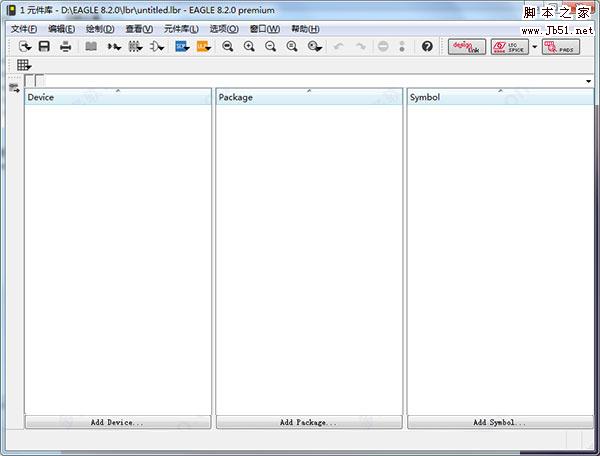Screen dimensions: 600x456
Task: Open the Design Link button
Action: click(x=466, y=47)
